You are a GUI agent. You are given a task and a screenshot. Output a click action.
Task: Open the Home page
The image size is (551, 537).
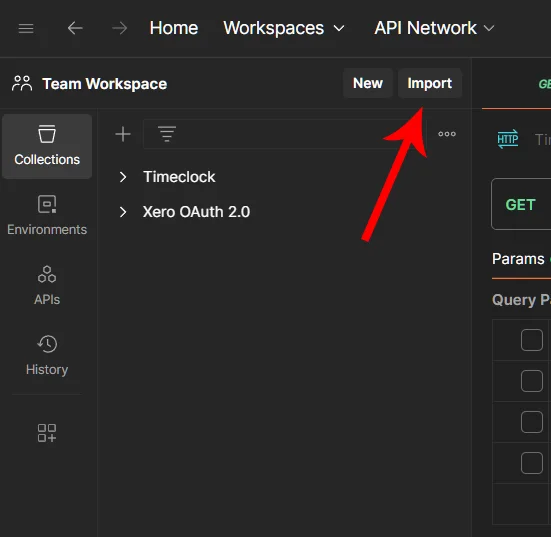(x=174, y=28)
